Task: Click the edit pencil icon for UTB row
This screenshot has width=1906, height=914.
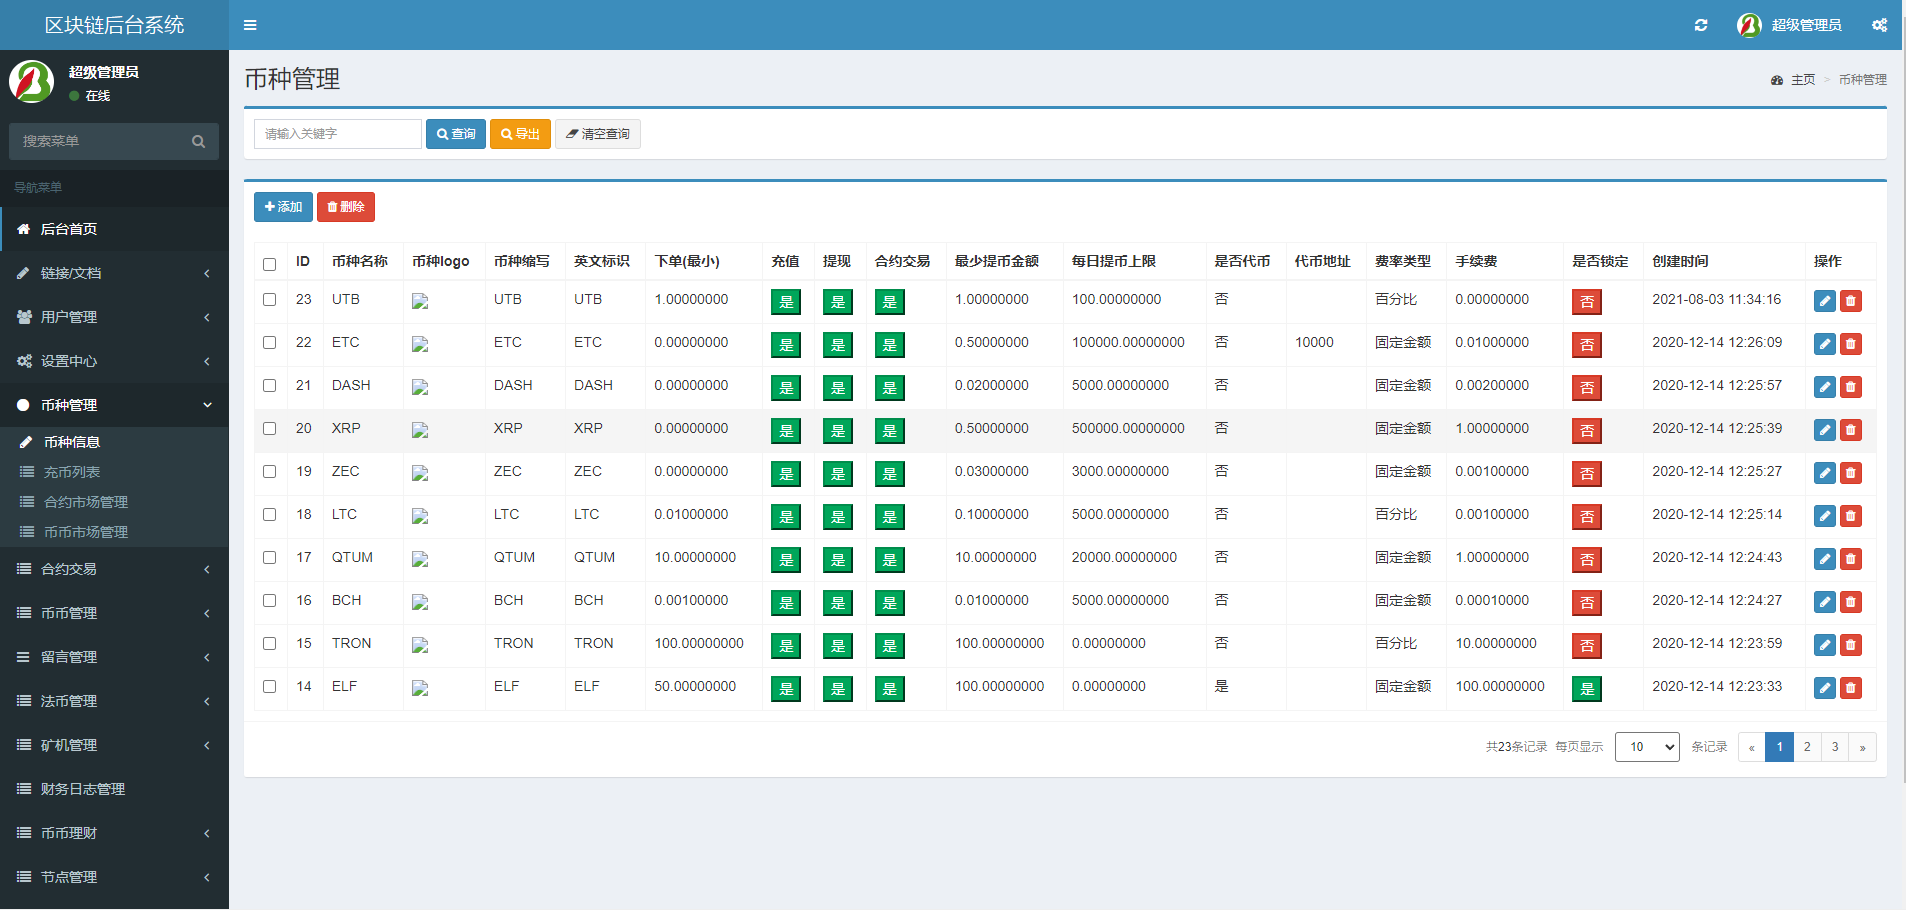Action: click(x=1824, y=301)
